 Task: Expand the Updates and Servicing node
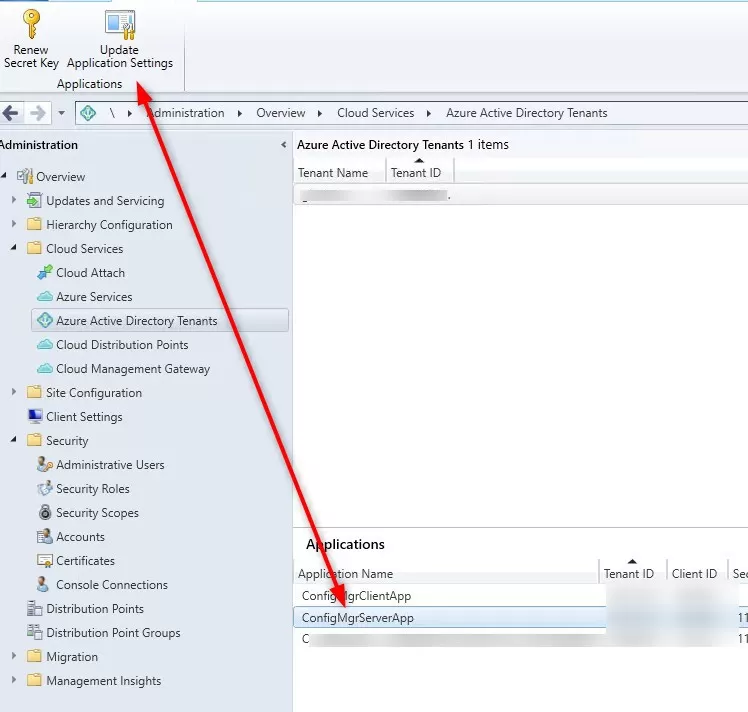tap(14, 200)
